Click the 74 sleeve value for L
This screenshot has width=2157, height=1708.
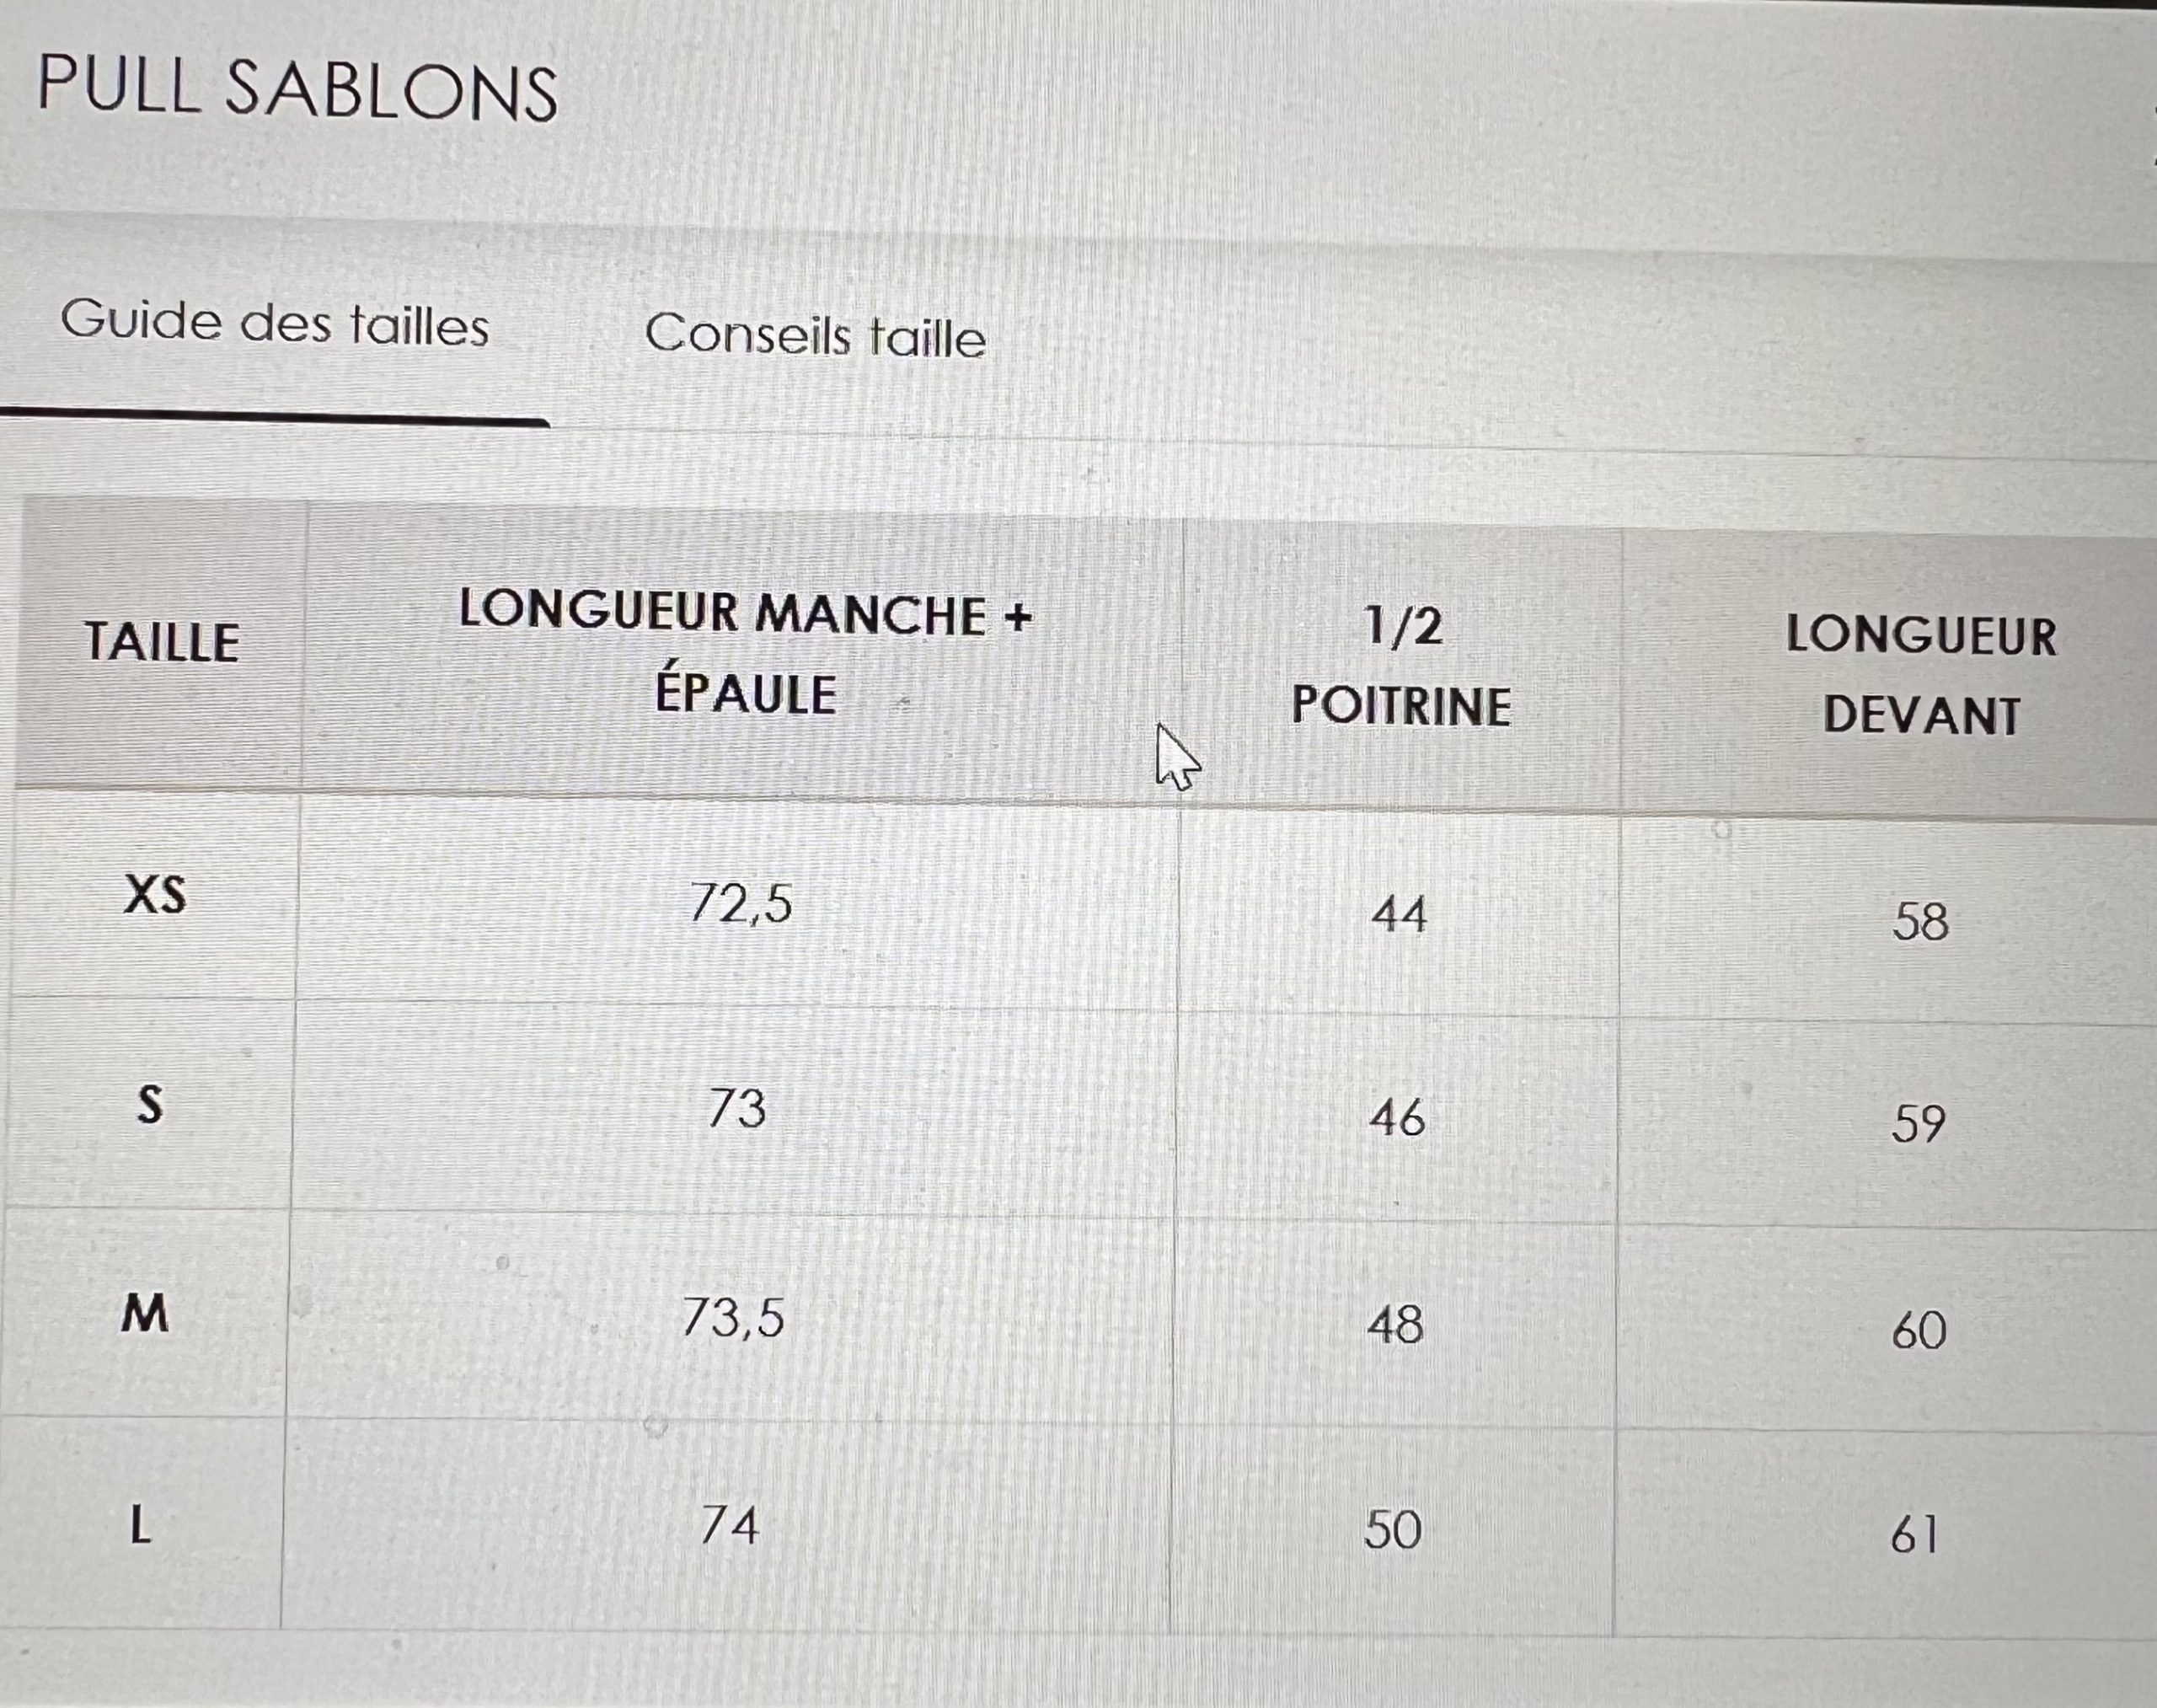[730, 1525]
